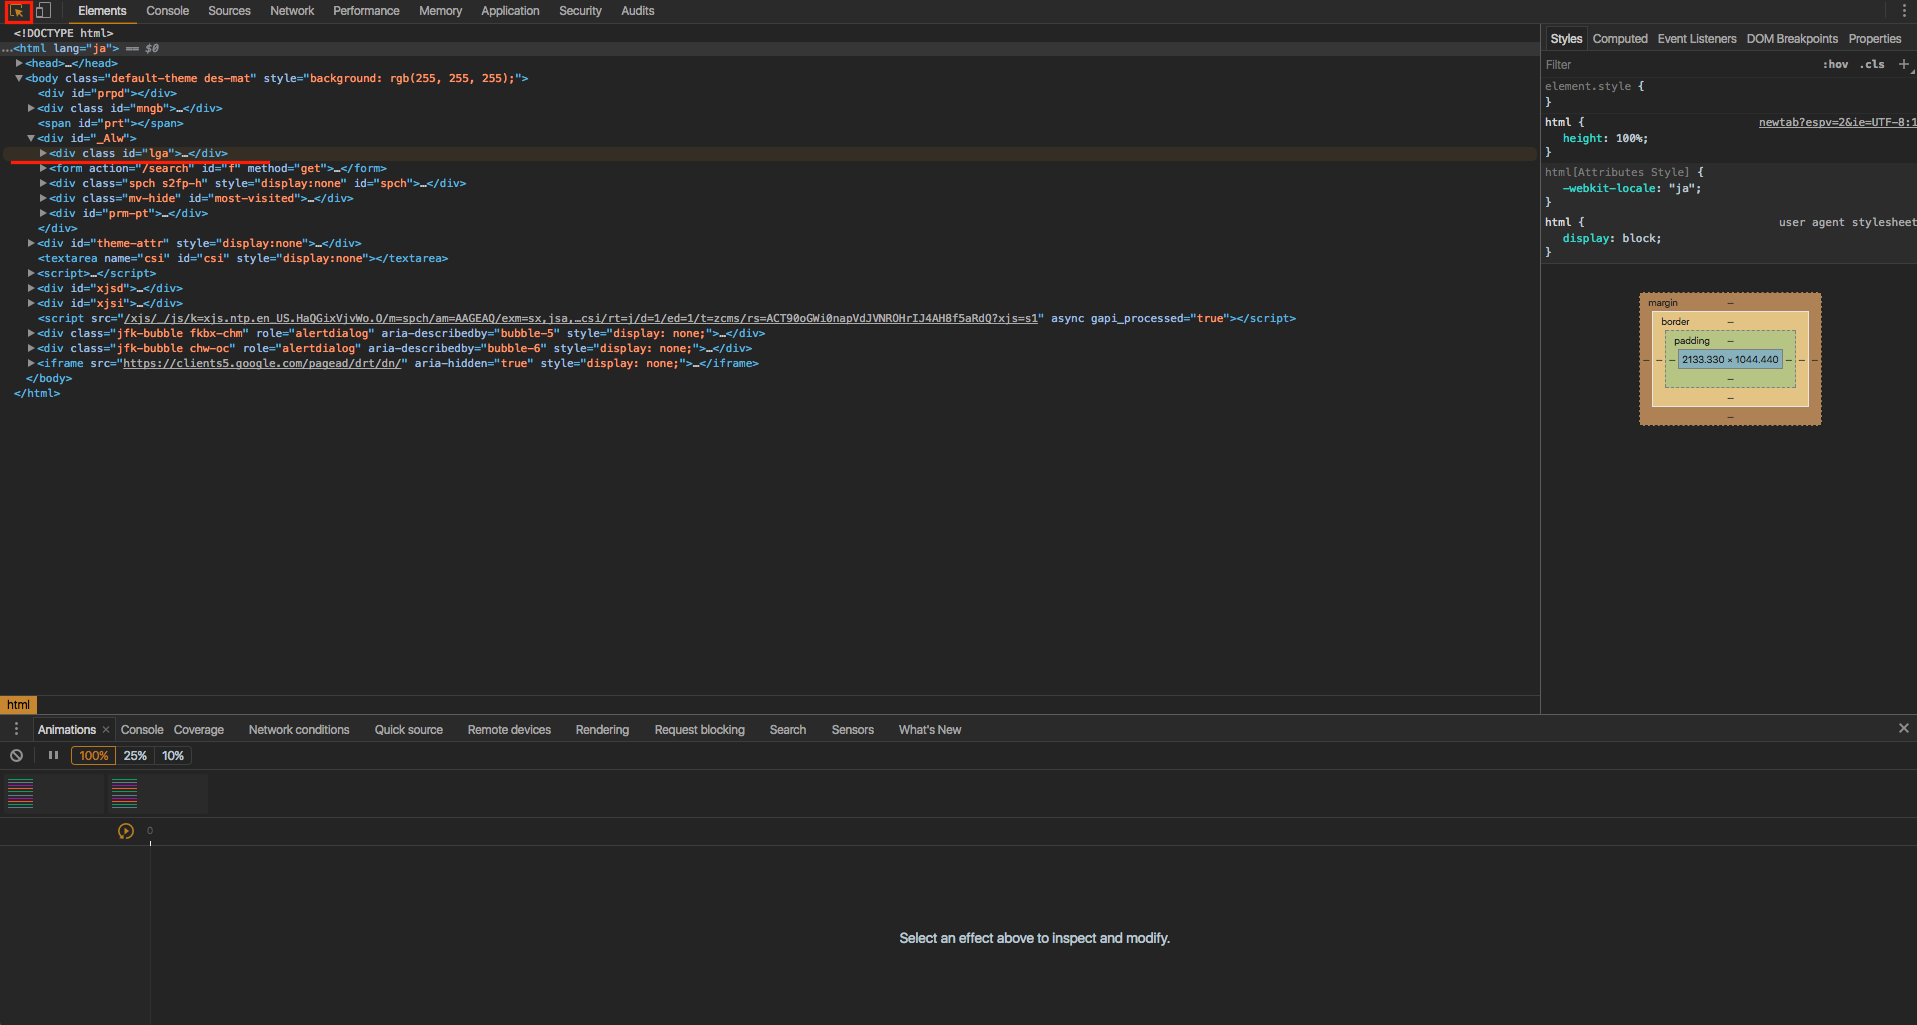Open the Remote devices drawer tab
The image size is (1917, 1025).
509,730
